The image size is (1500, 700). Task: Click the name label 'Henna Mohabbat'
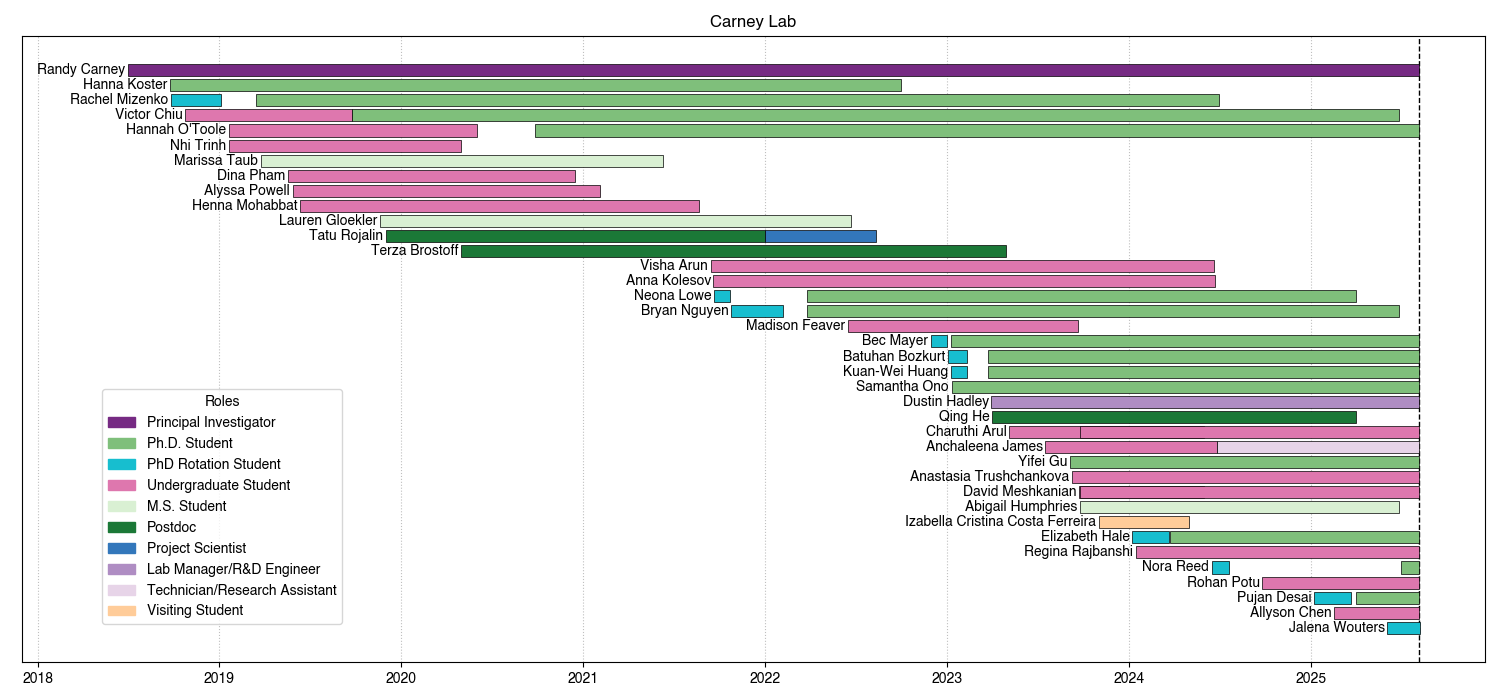point(245,206)
